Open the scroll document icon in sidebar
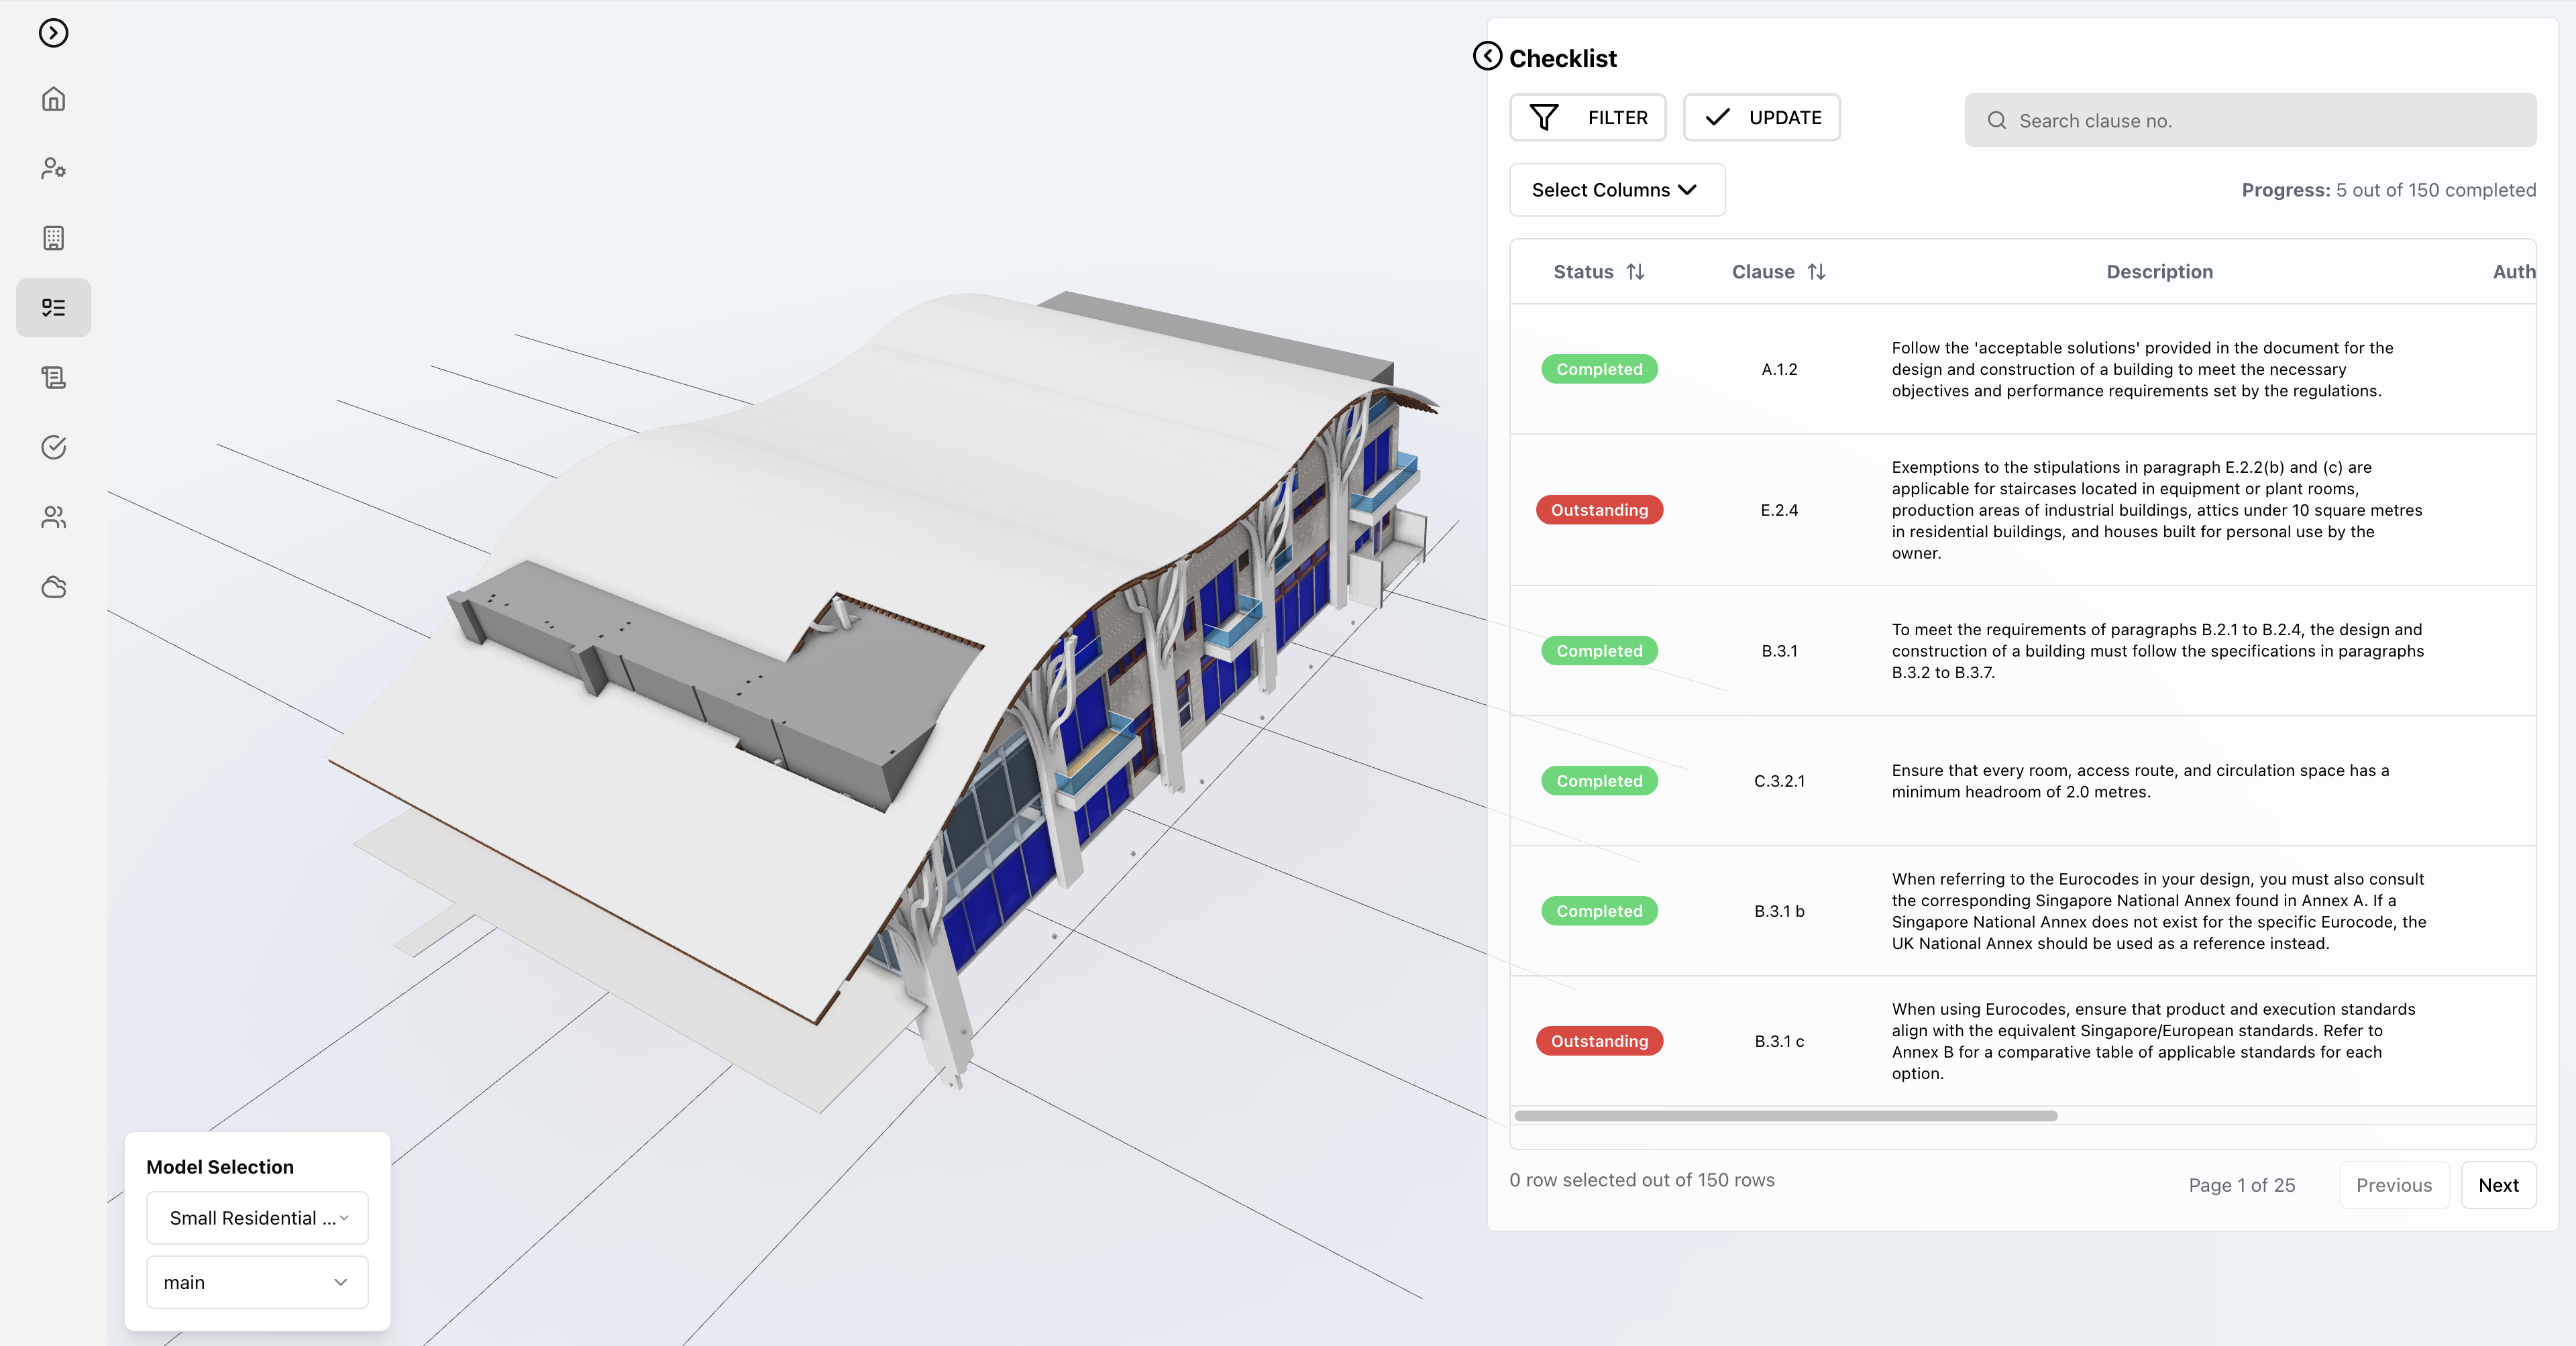The height and width of the screenshot is (1346, 2576). (x=53, y=377)
